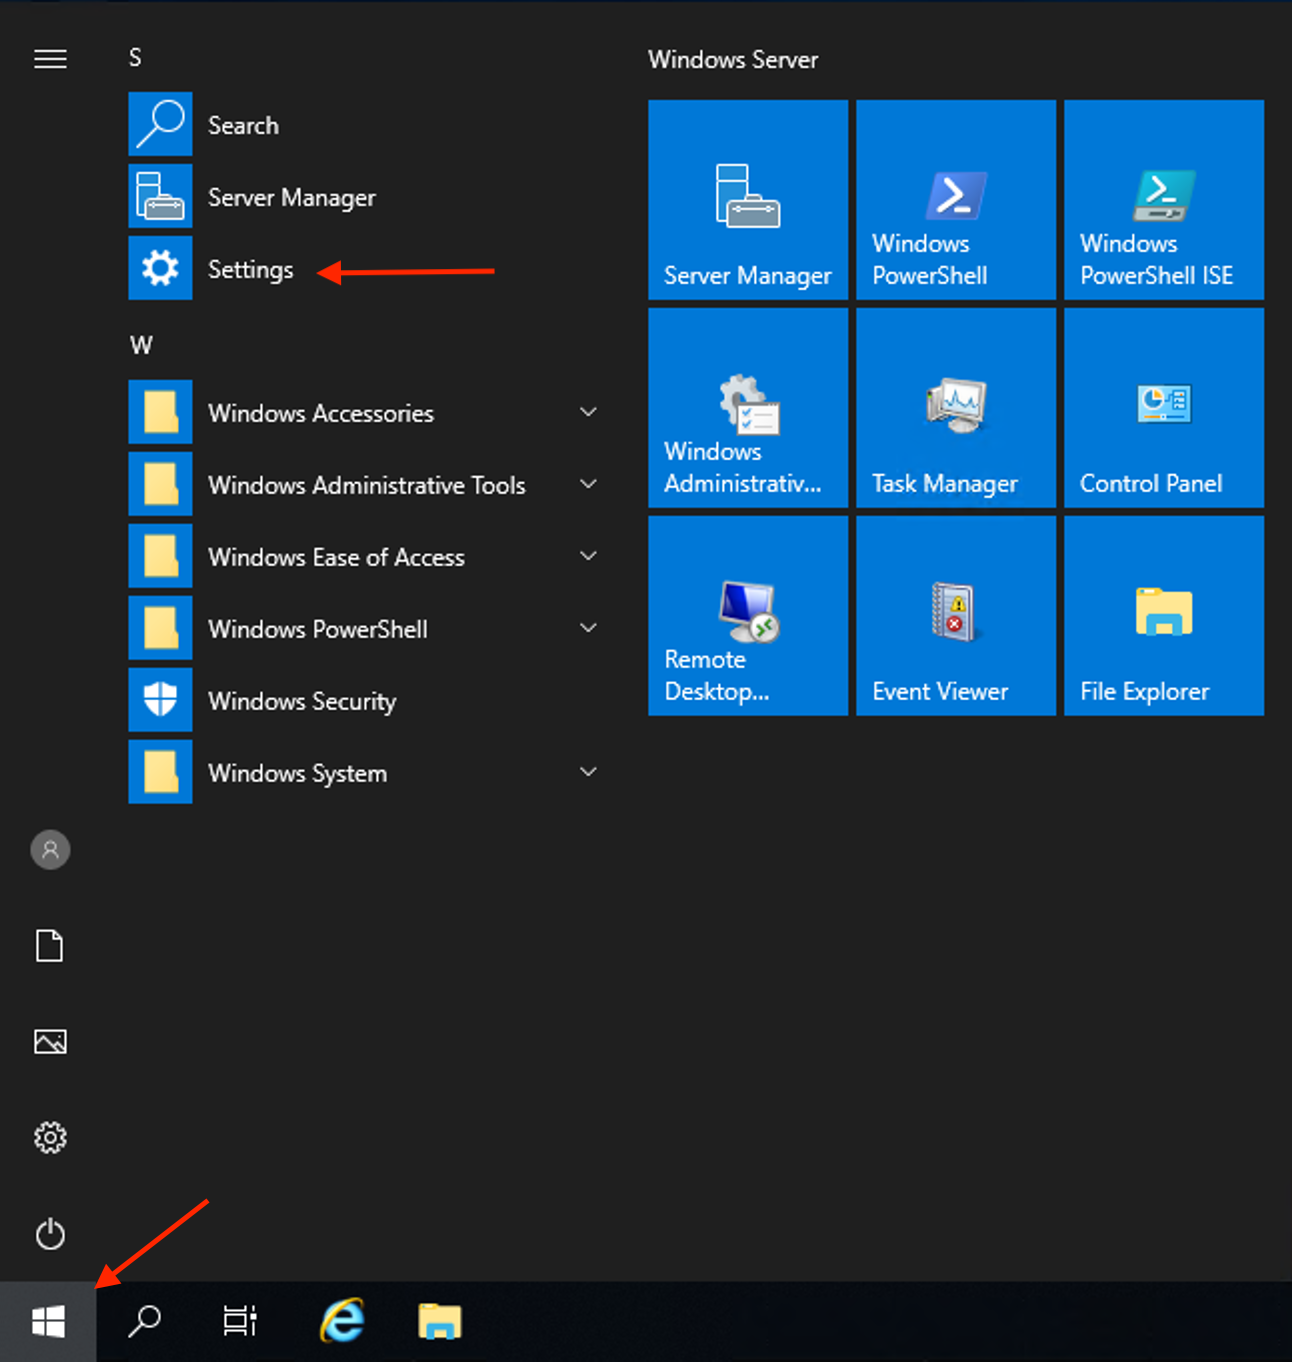Image resolution: width=1292 pixels, height=1362 pixels.
Task: Click the 'Server Manager' label in app list
Action: 292,198
